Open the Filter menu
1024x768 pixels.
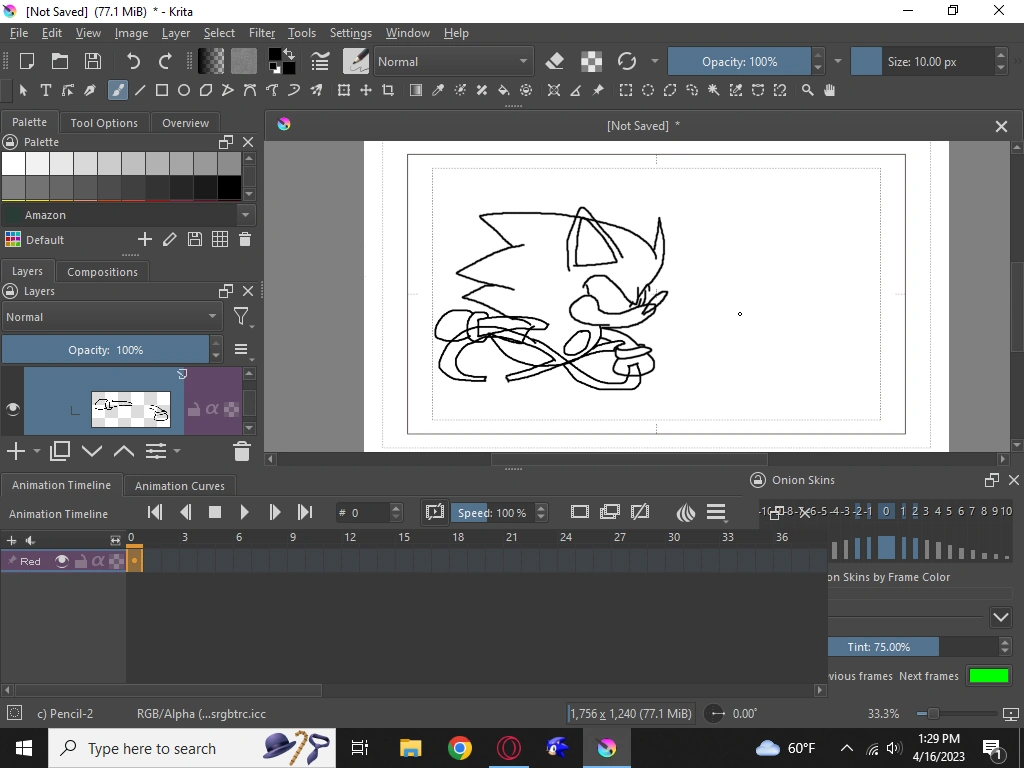[x=261, y=32]
